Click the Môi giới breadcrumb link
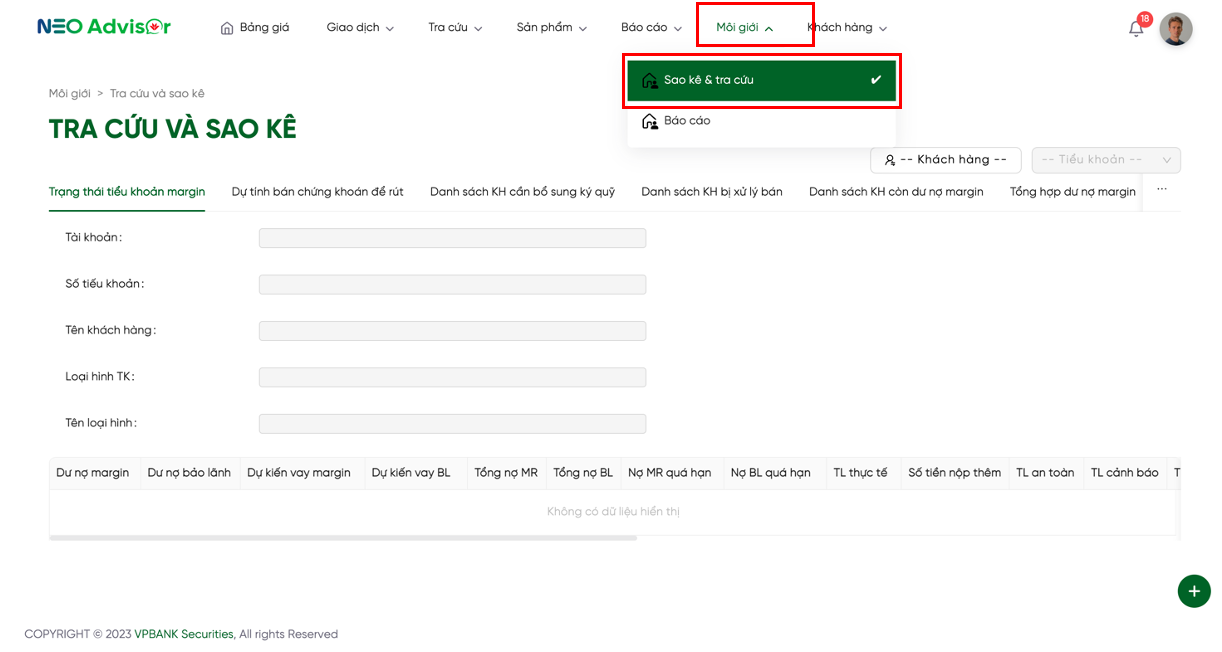This screenshot has width=1222, height=652. (x=69, y=93)
